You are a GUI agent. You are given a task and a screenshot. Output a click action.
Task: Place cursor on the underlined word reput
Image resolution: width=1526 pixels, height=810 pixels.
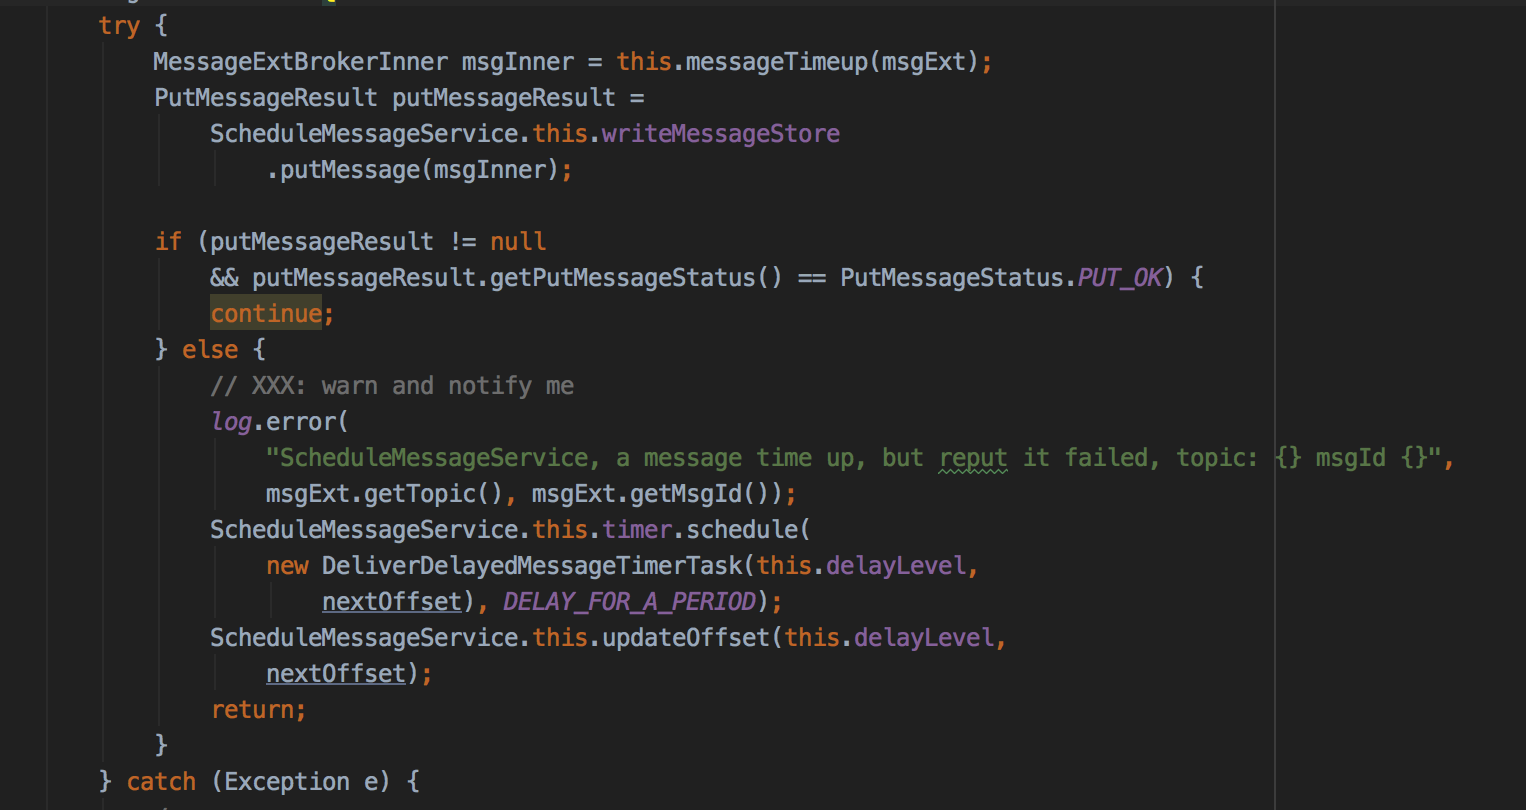pyautogui.click(x=973, y=458)
